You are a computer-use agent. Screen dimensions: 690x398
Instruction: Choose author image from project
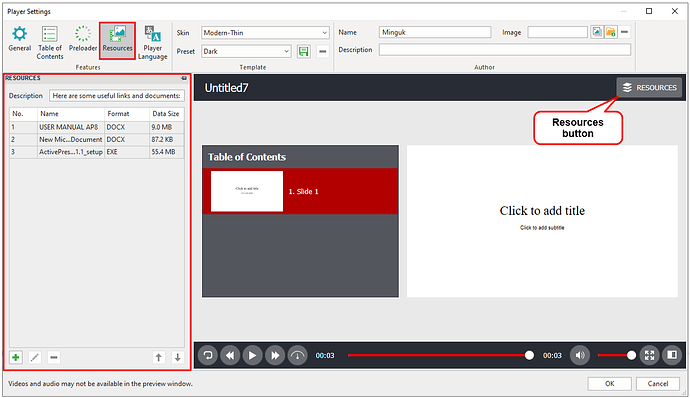coord(597,32)
